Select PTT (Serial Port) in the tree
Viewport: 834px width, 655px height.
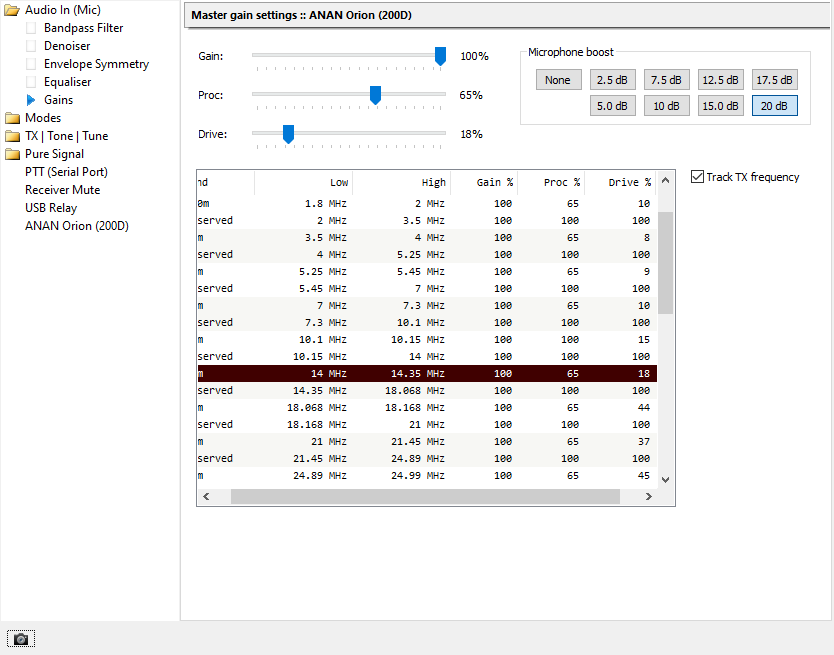point(66,172)
